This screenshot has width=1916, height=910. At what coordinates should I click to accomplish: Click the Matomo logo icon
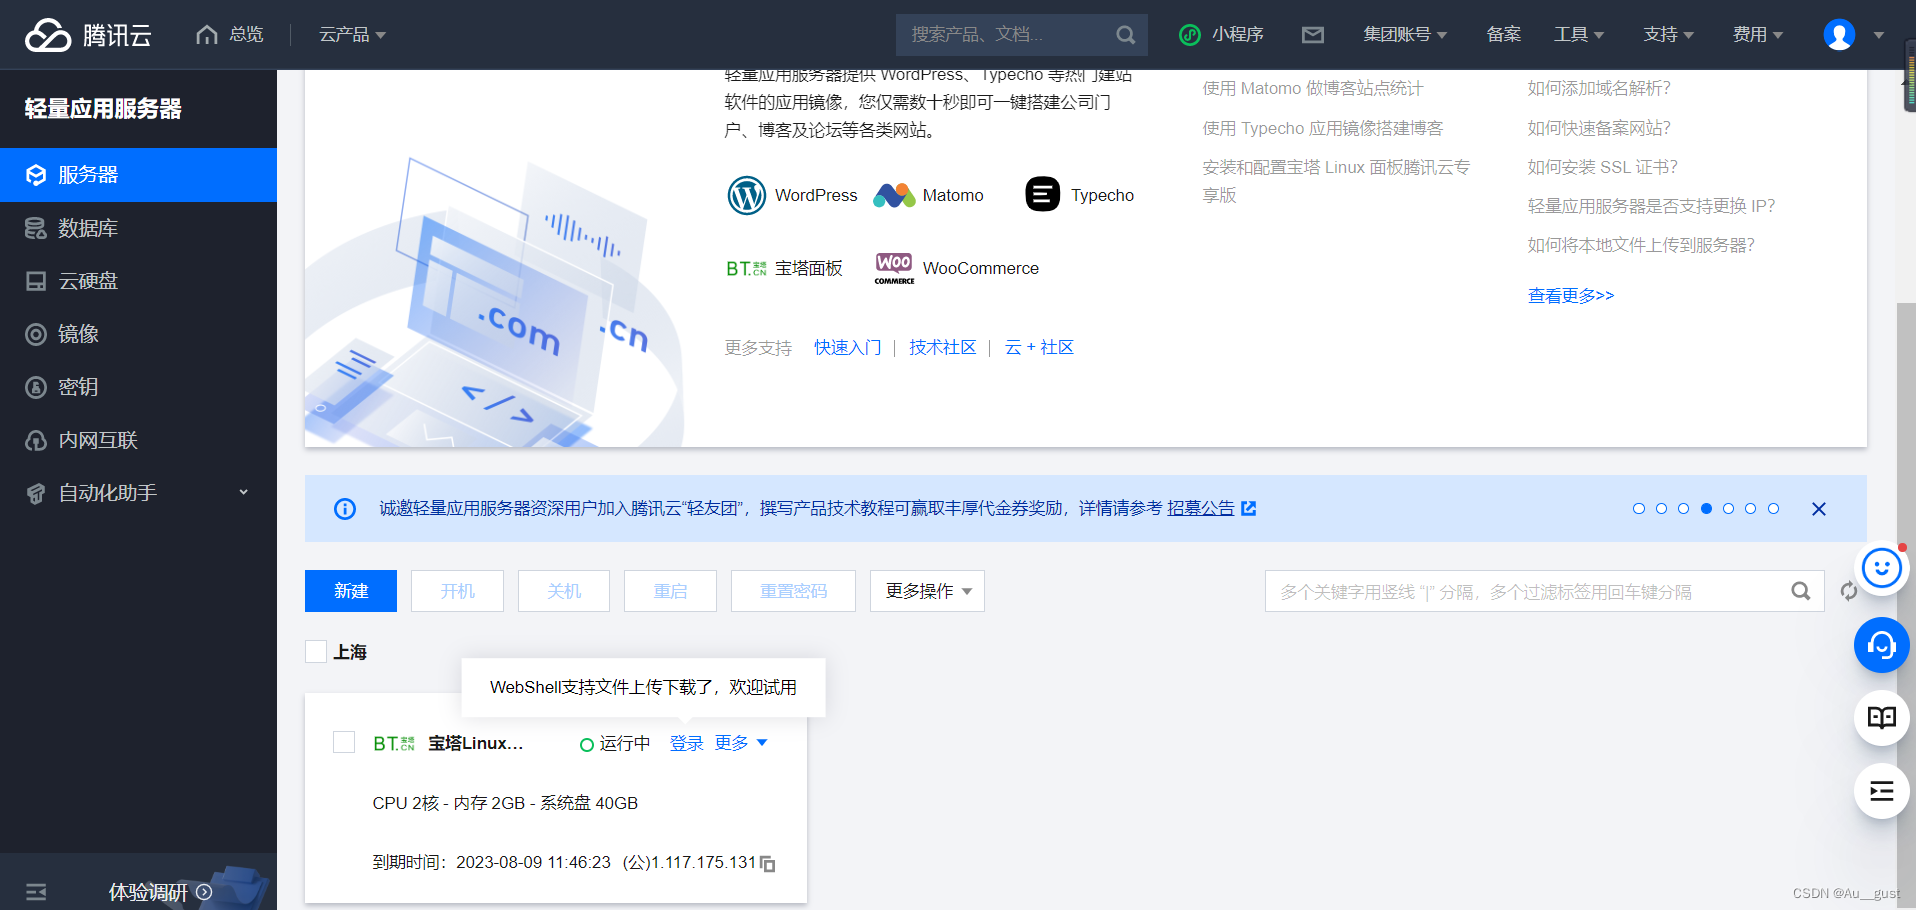coord(894,195)
